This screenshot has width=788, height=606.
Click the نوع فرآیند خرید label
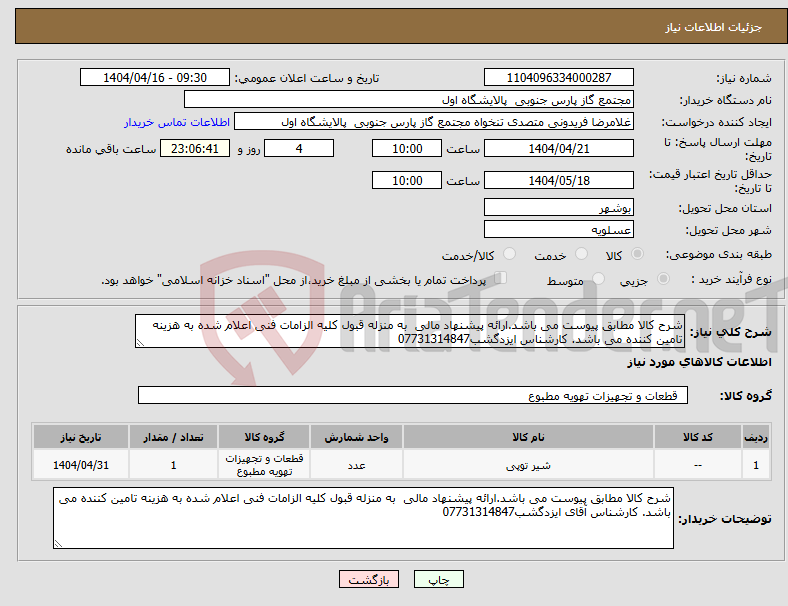click(732, 279)
